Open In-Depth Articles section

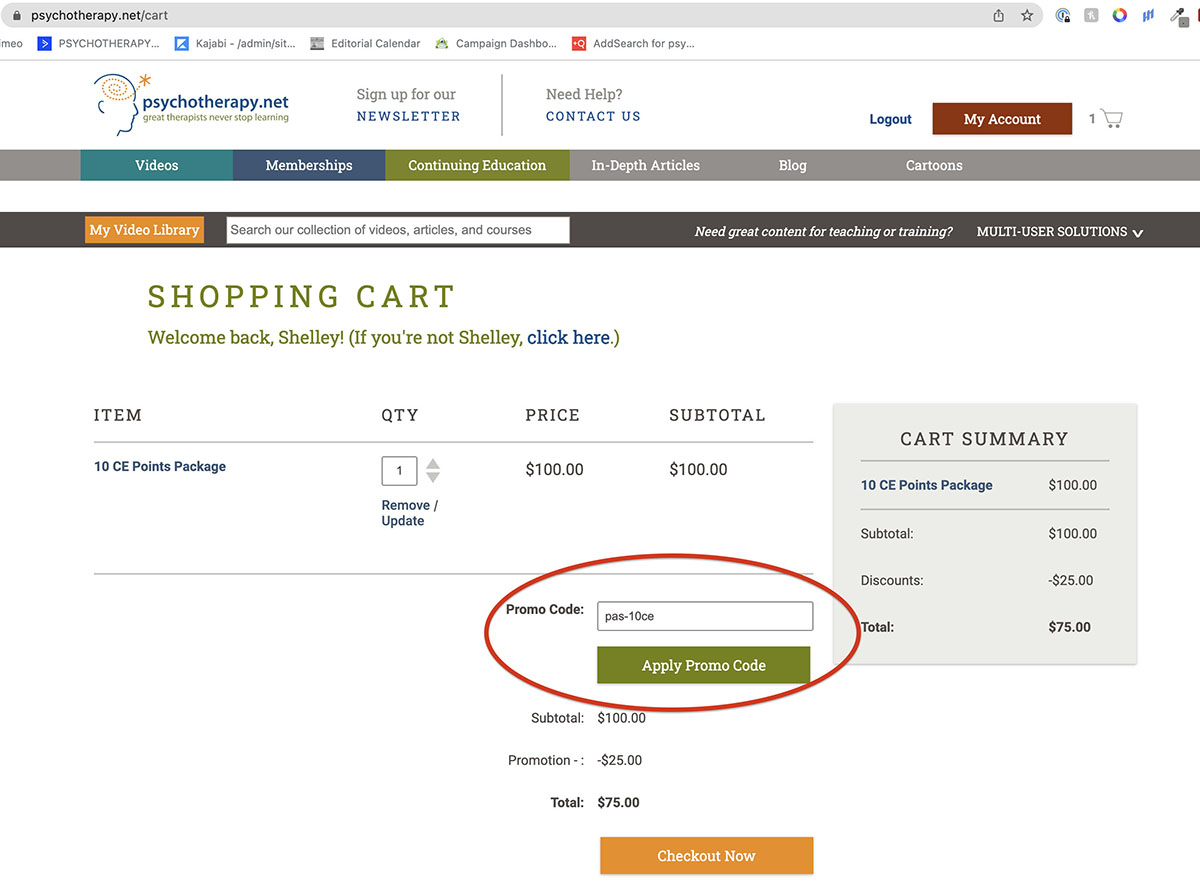click(646, 165)
